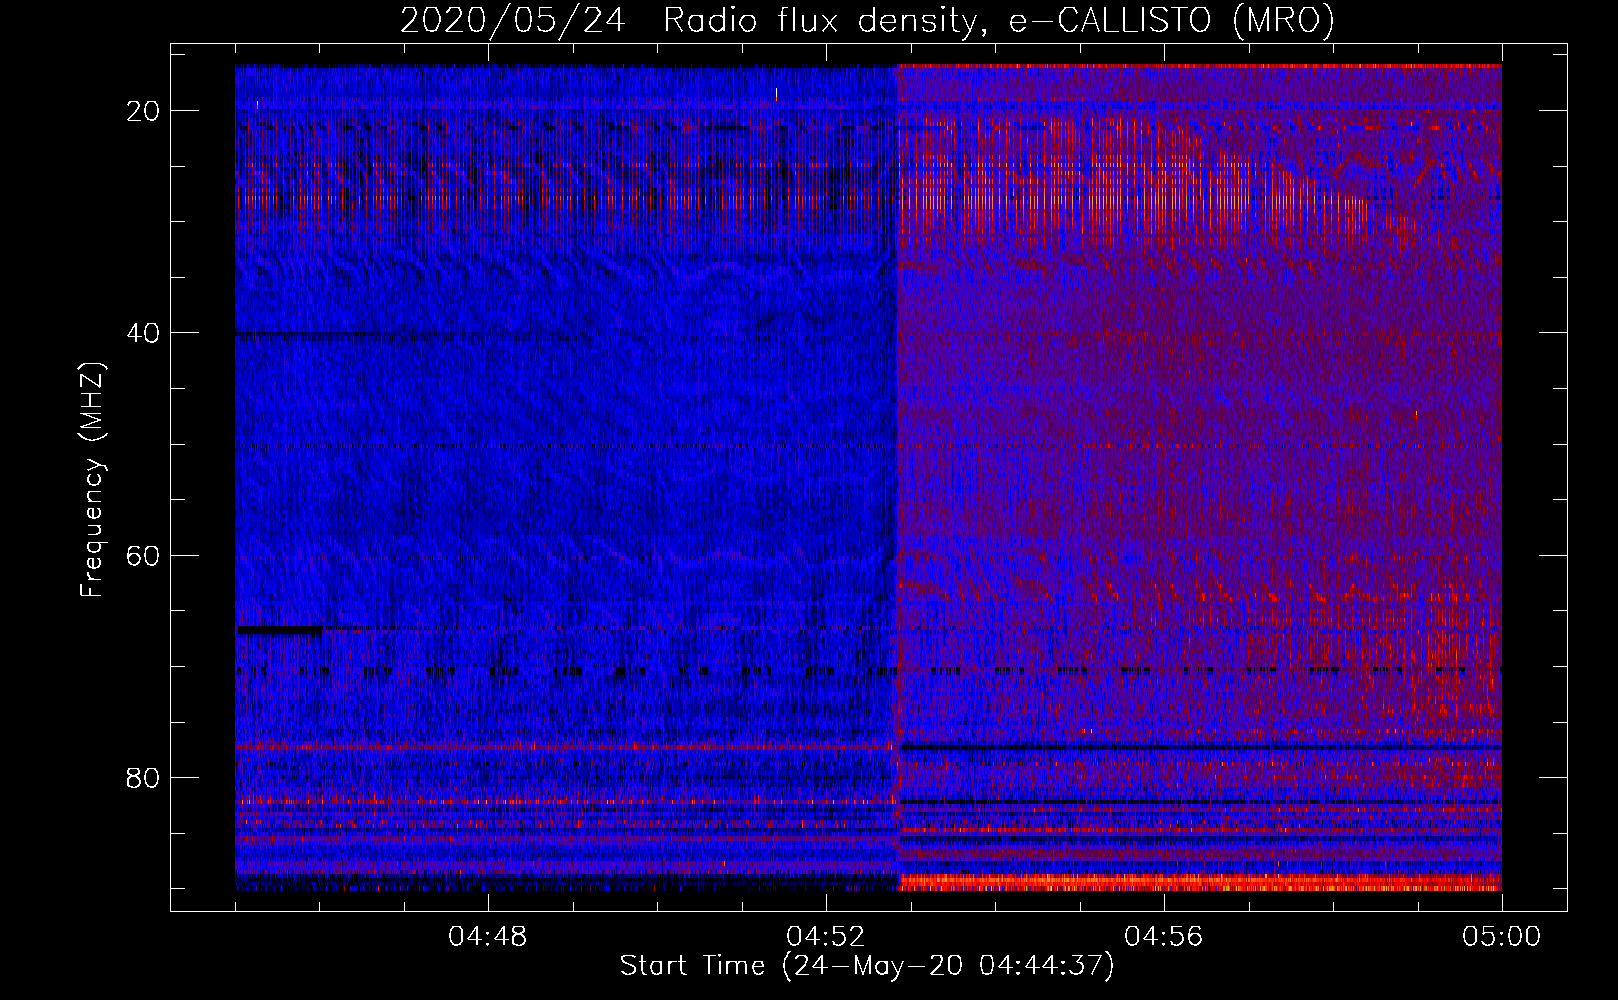The height and width of the screenshot is (1000, 1618).
Task: Select the "Frequency (MHZ)" y-axis label
Action: pos(92,480)
